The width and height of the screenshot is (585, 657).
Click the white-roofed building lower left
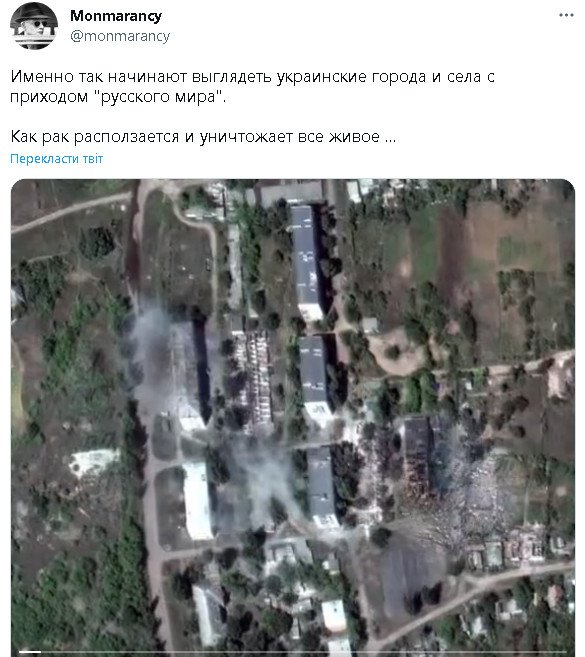[198, 501]
